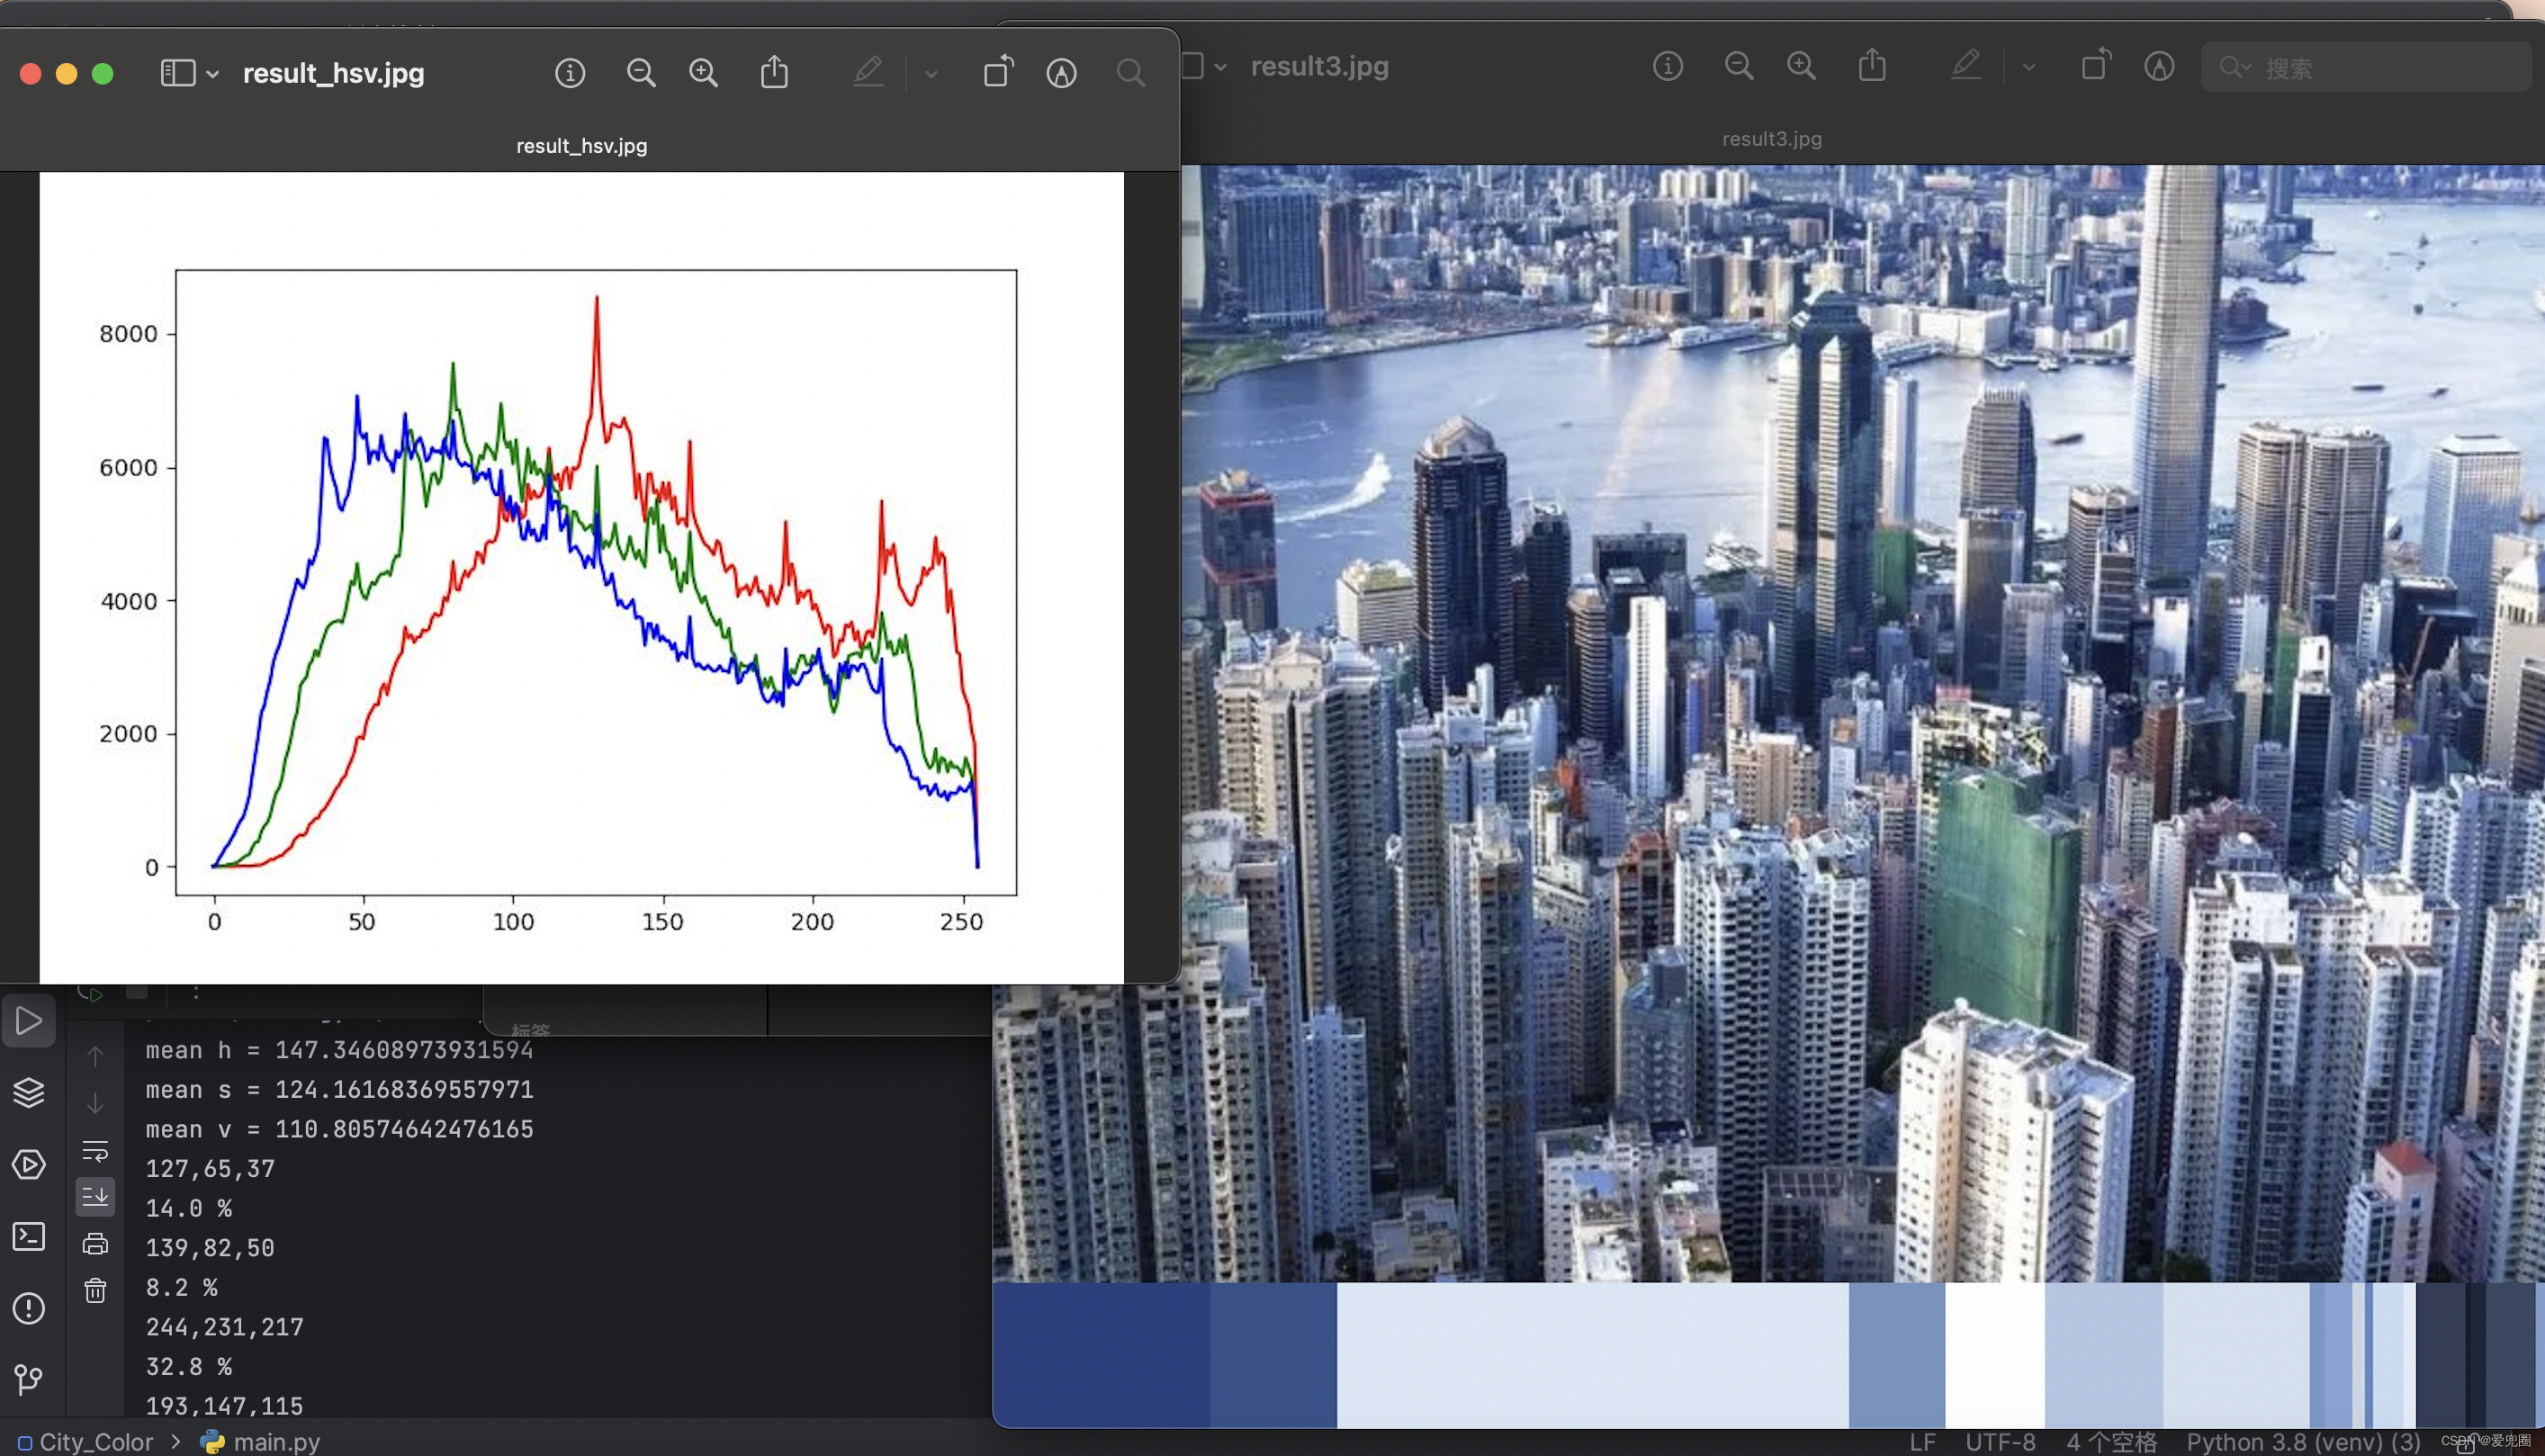Expand the sidebar view options chevron
This screenshot has width=2545, height=1456.
coord(212,74)
